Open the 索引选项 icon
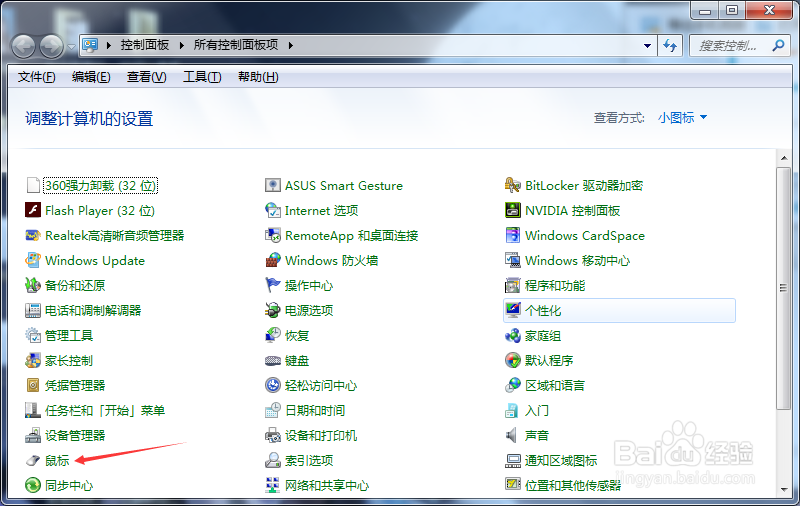The width and height of the screenshot is (800, 506). click(273, 460)
